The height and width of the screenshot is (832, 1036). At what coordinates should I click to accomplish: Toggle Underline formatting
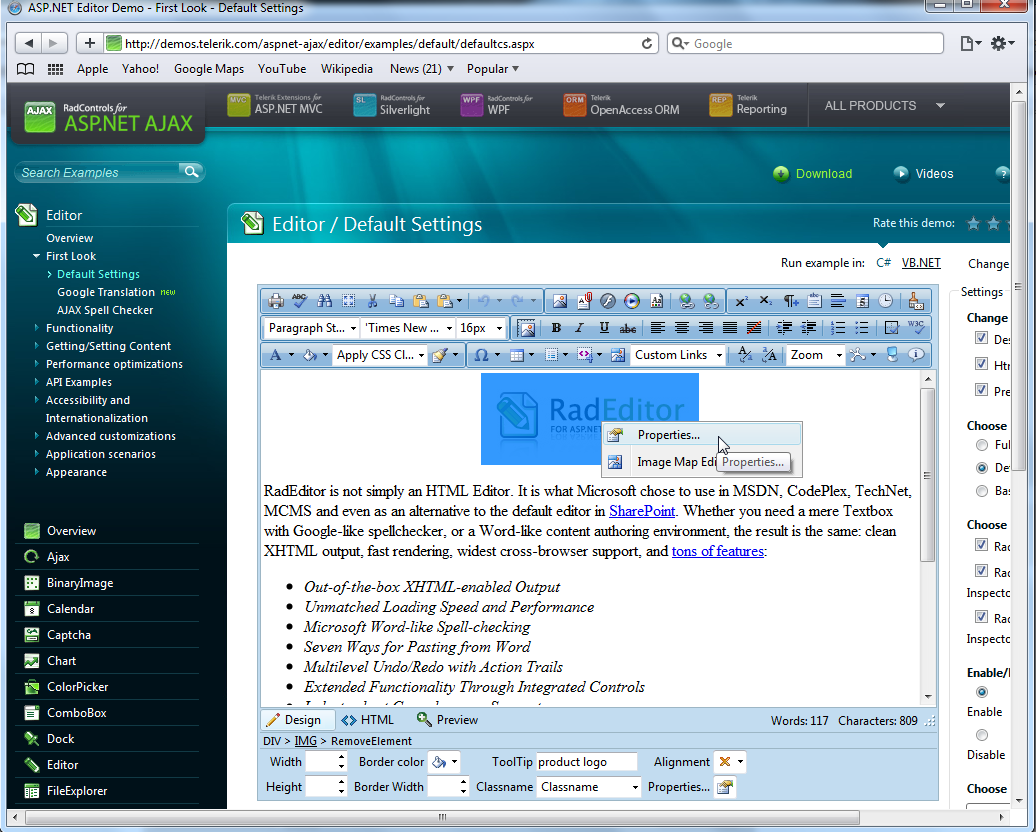point(604,328)
